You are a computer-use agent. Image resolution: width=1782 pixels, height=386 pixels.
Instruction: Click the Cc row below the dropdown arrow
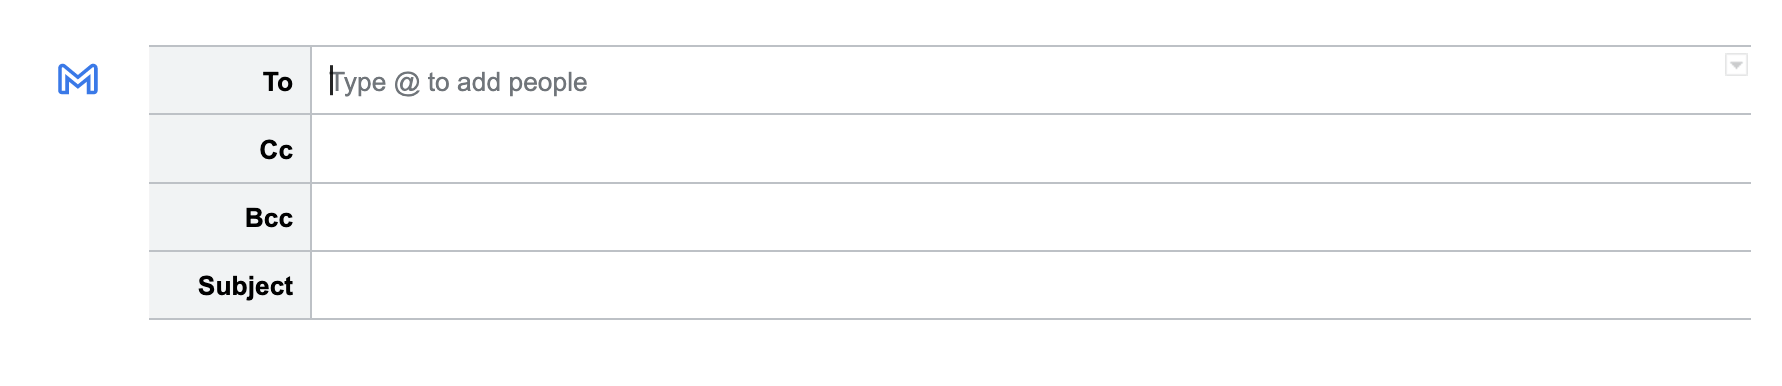(1736, 149)
